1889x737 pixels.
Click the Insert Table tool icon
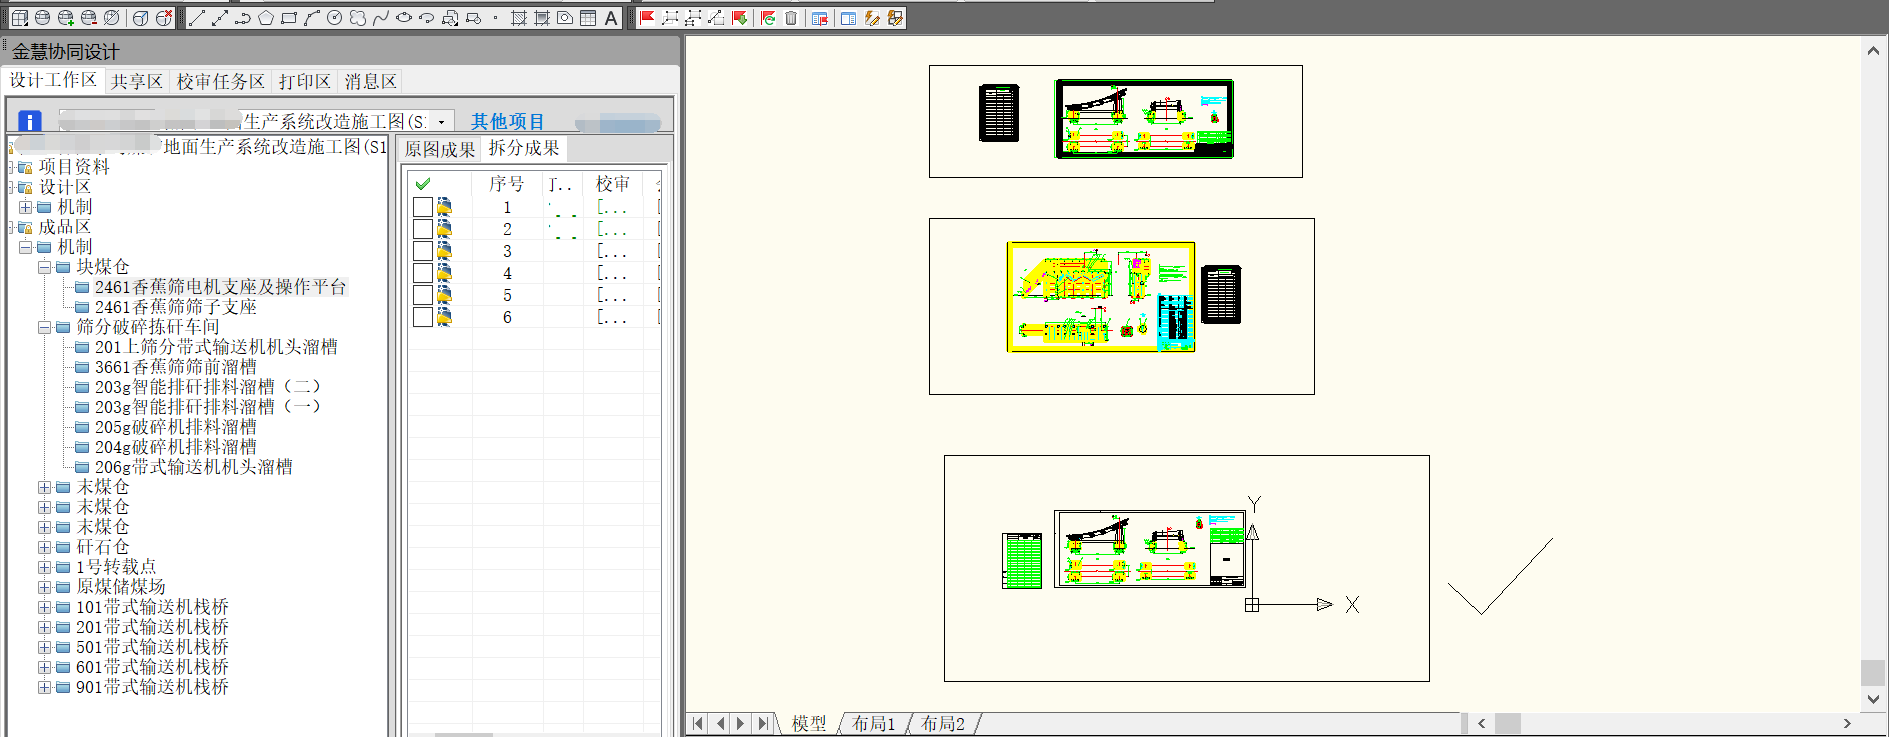[x=588, y=18]
